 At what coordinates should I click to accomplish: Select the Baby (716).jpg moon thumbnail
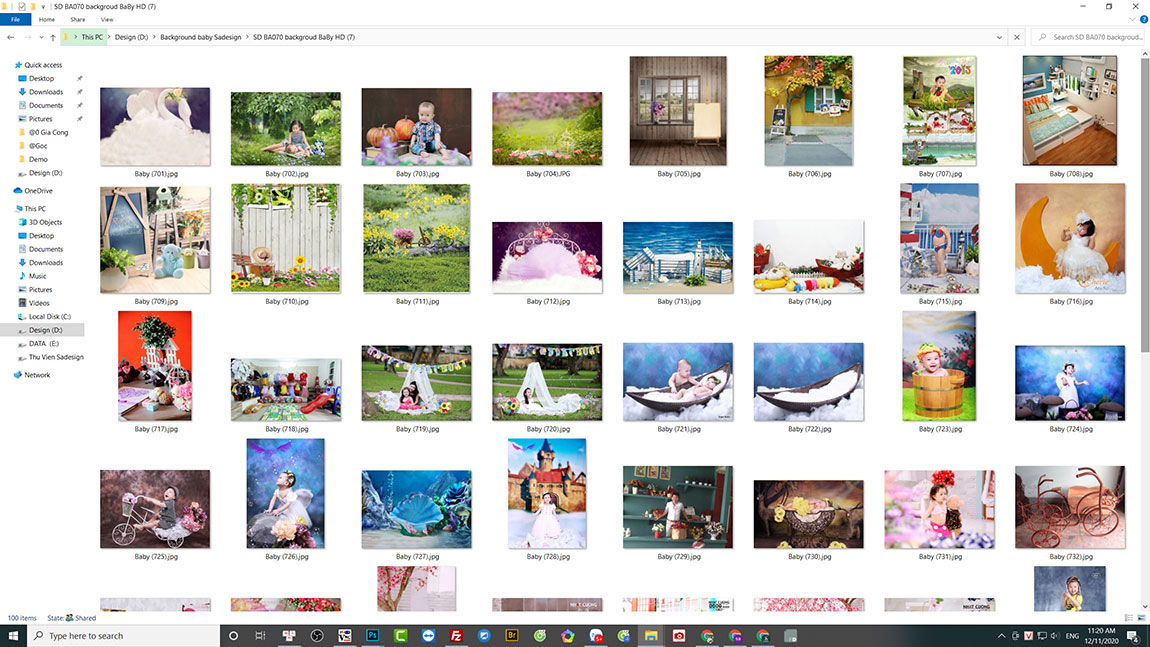[x=1070, y=238]
